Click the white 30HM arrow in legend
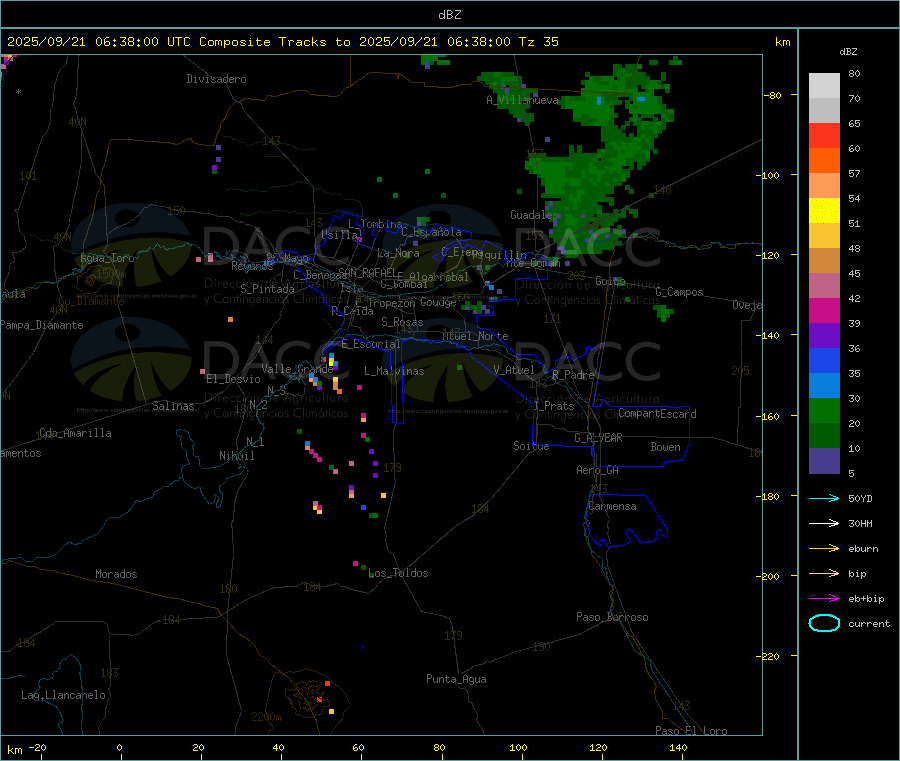 (824, 523)
